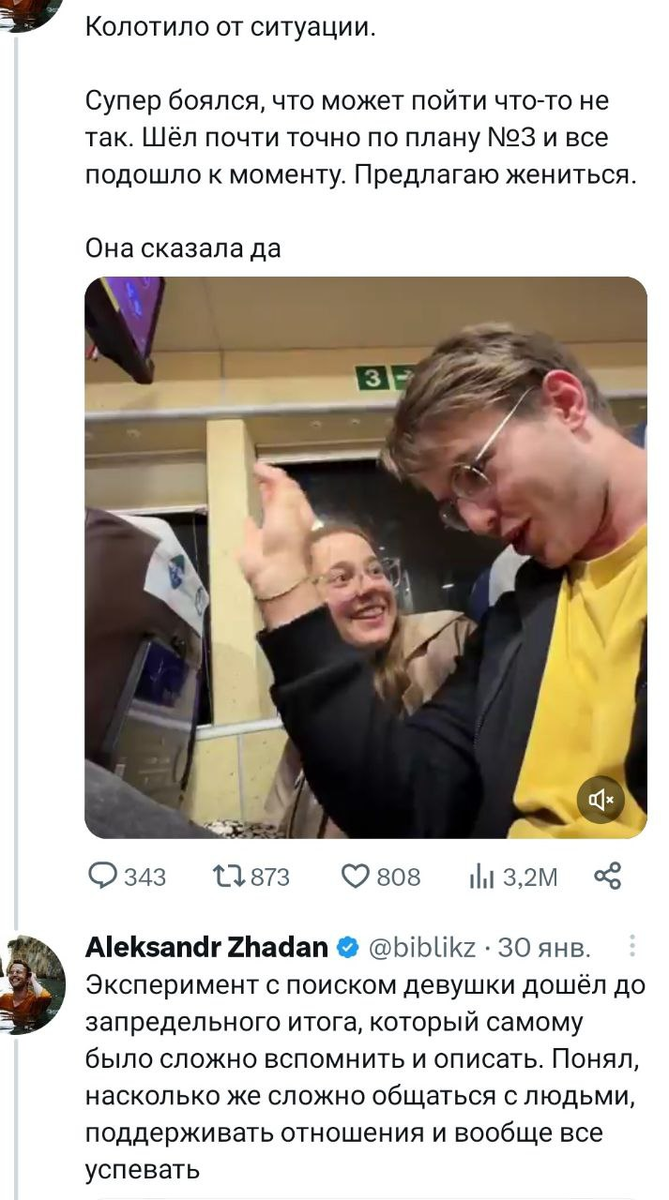Viewport: 669px width, 1200px height.
Task: Open tweet analytics bar-chart icon
Action: point(479,877)
